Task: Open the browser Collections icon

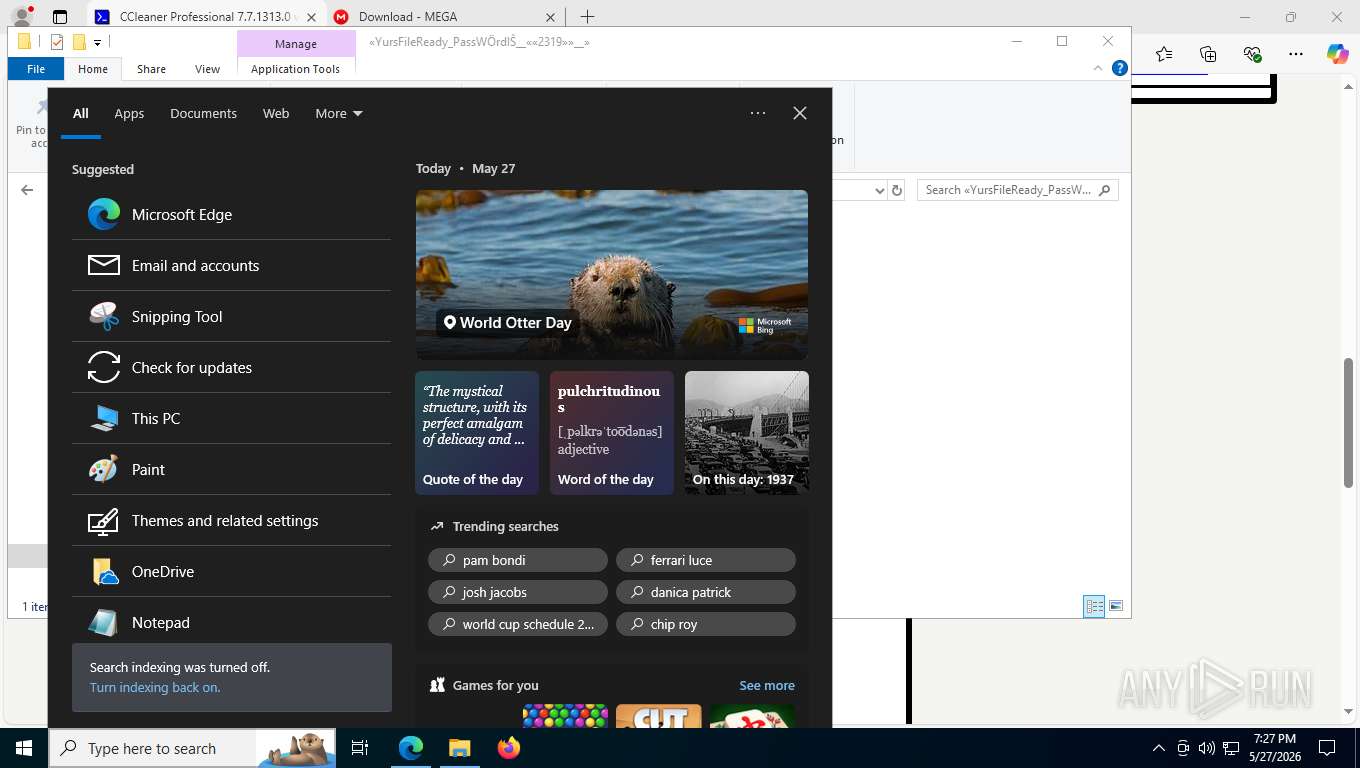Action: tap(1208, 54)
